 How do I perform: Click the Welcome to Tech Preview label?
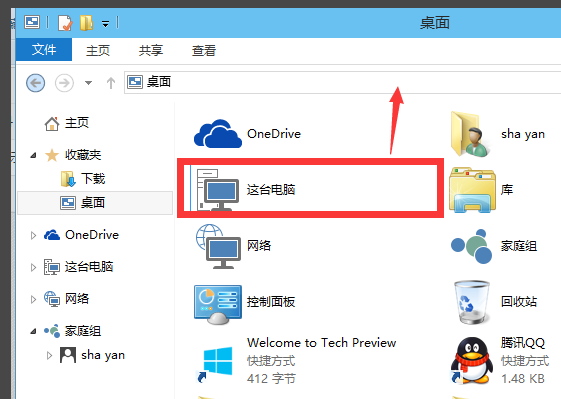(322, 343)
